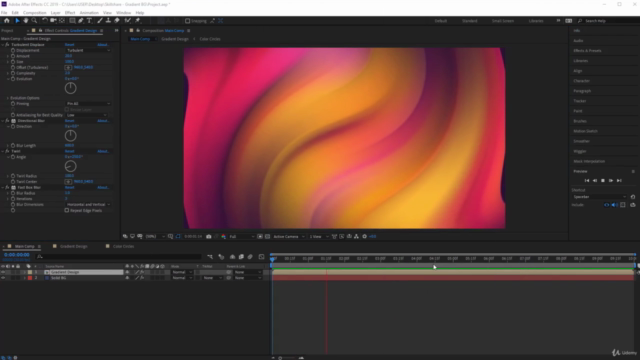The width and height of the screenshot is (640, 360).
Task: Click the snapshot camera icon in viewer
Action: [209, 236]
